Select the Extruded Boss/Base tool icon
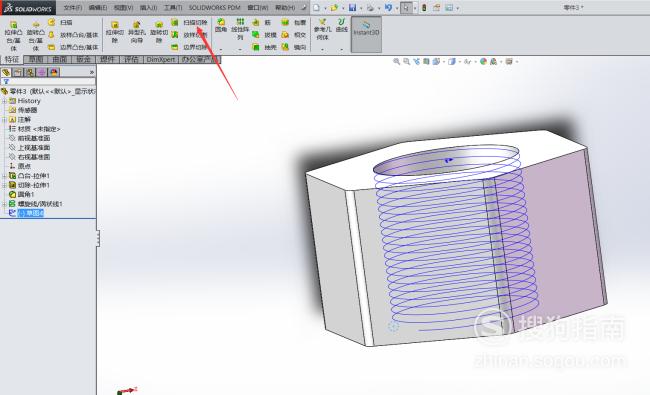This screenshot has width=650, height=395. (13, 25)
